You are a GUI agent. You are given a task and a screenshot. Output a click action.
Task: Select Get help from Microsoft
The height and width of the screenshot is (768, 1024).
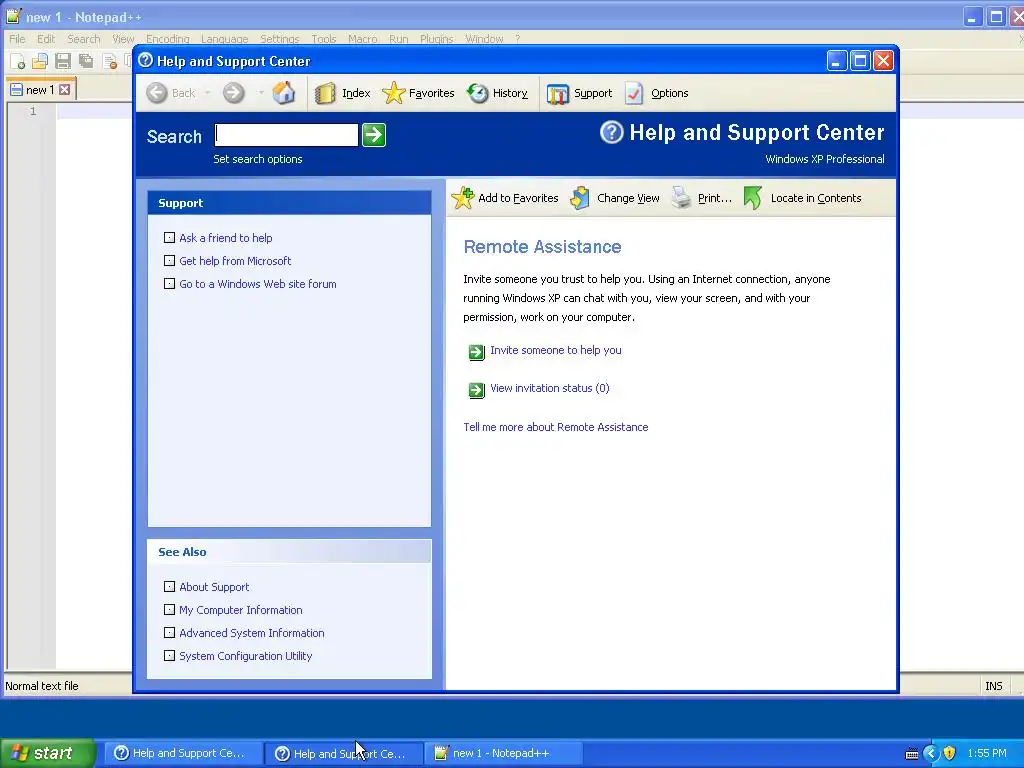click(235, 261)
